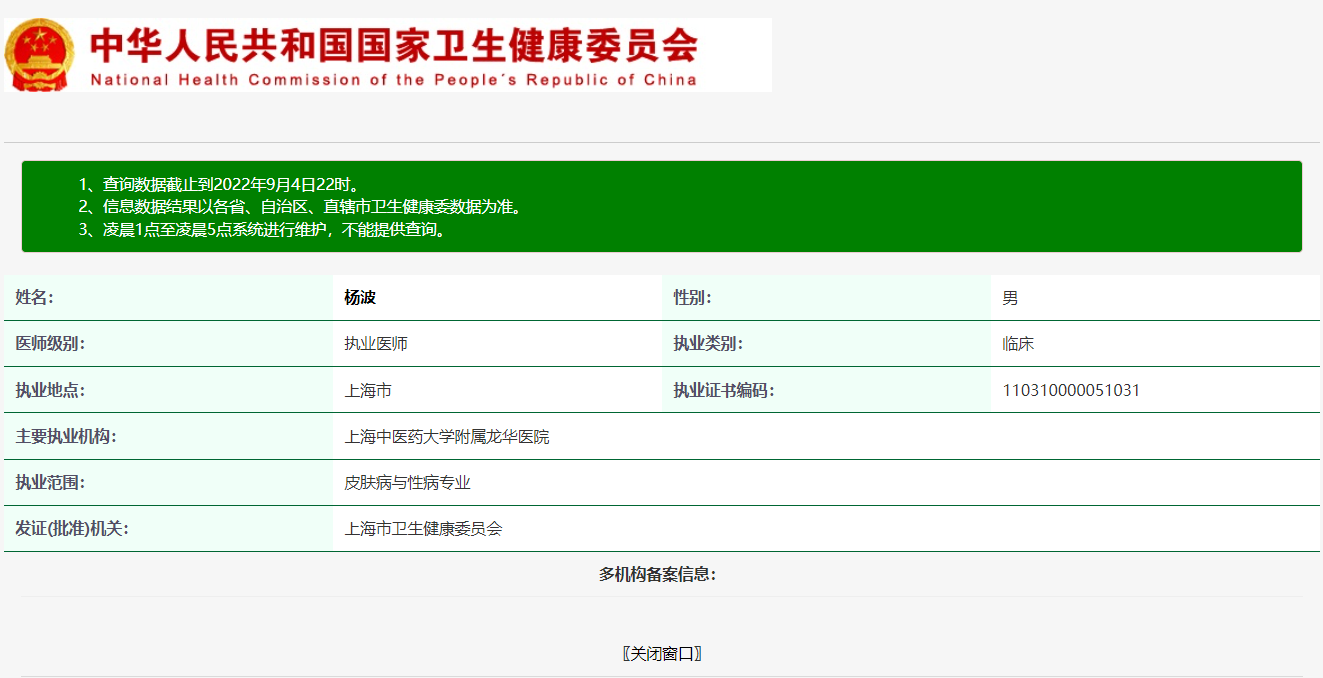Select the 临床 value
Image resolution: width=1323 pixels, height=678 pixels.
[x=1018, y=344]
